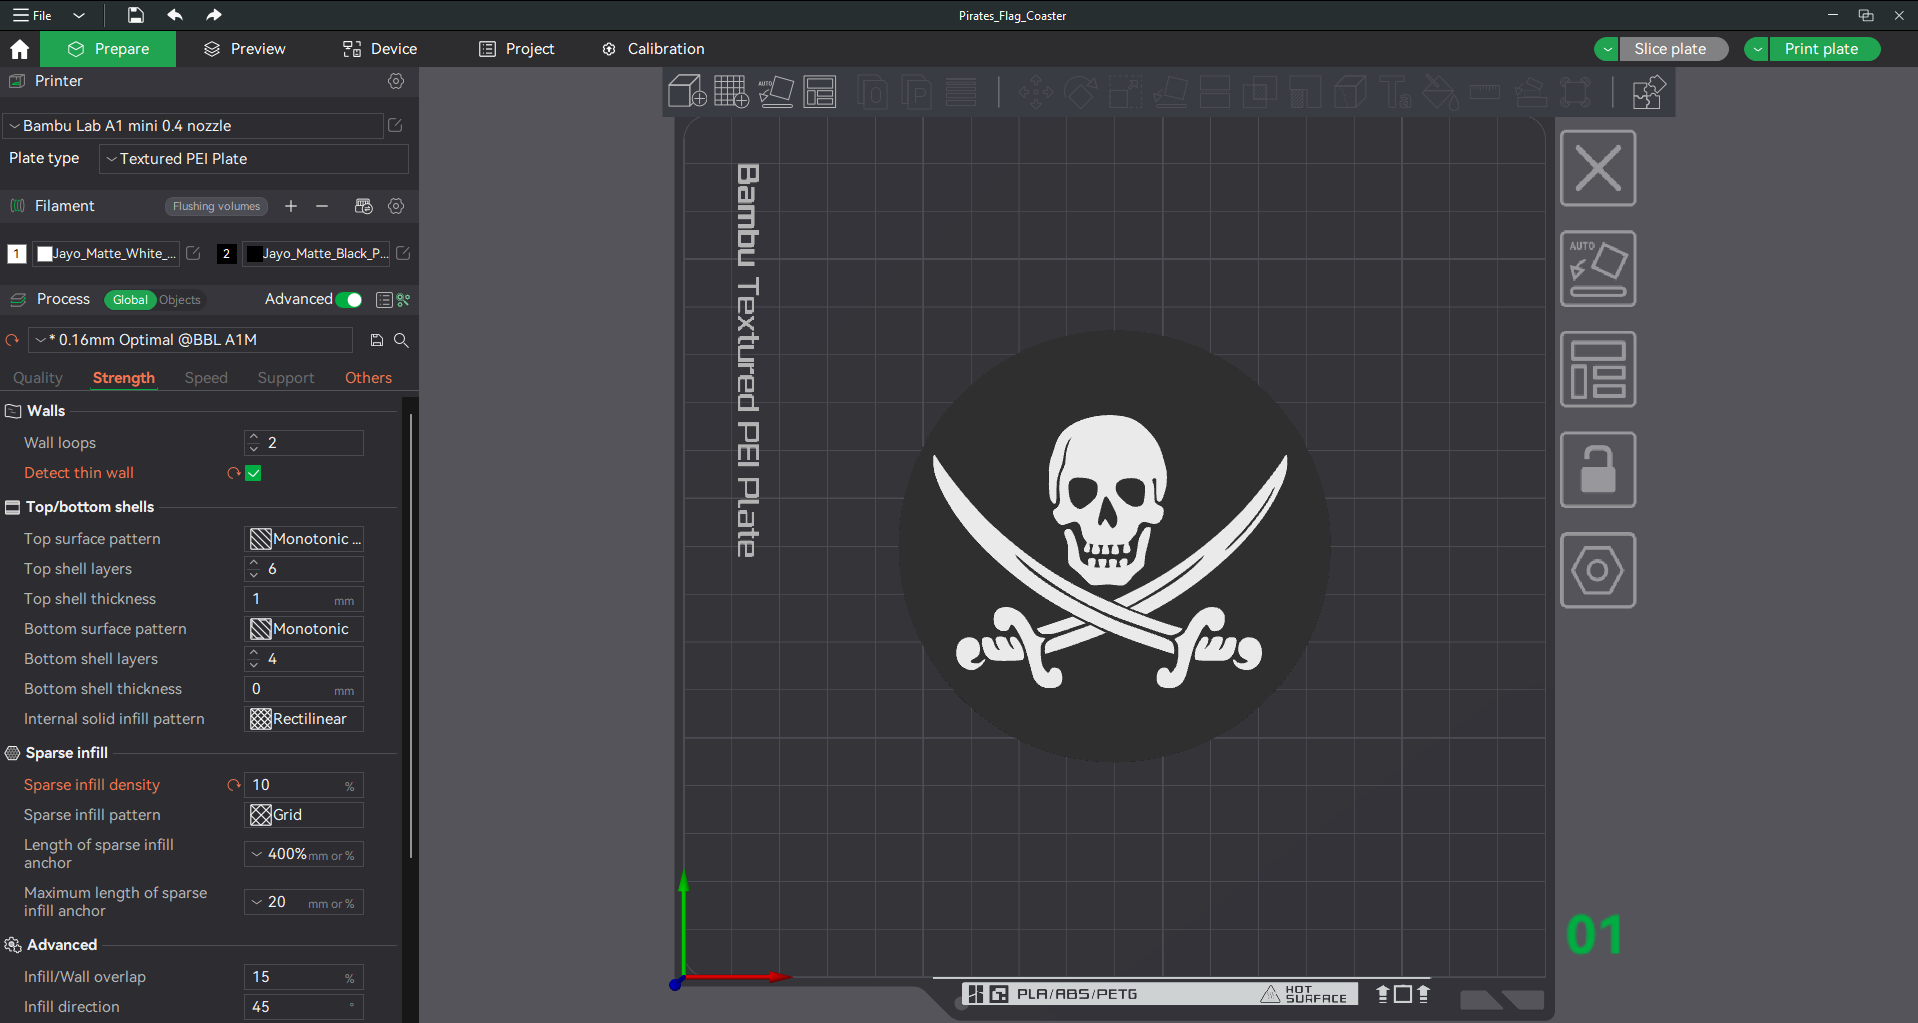Open Flushing volumes settings
The width and height of the screenshot is (1918, 1023).
216,206
